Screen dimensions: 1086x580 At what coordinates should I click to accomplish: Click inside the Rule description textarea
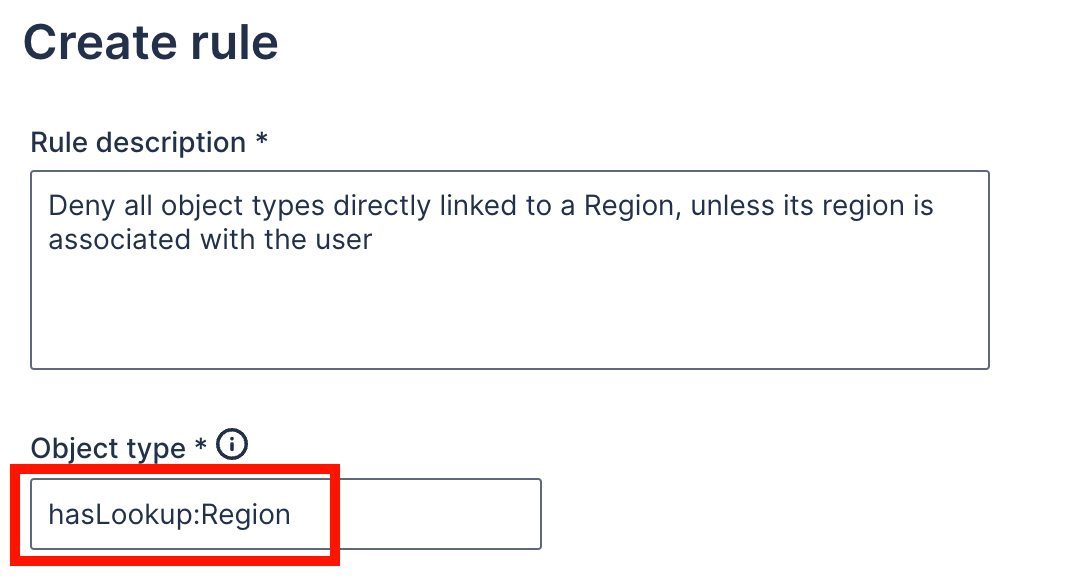coord(510,270)
